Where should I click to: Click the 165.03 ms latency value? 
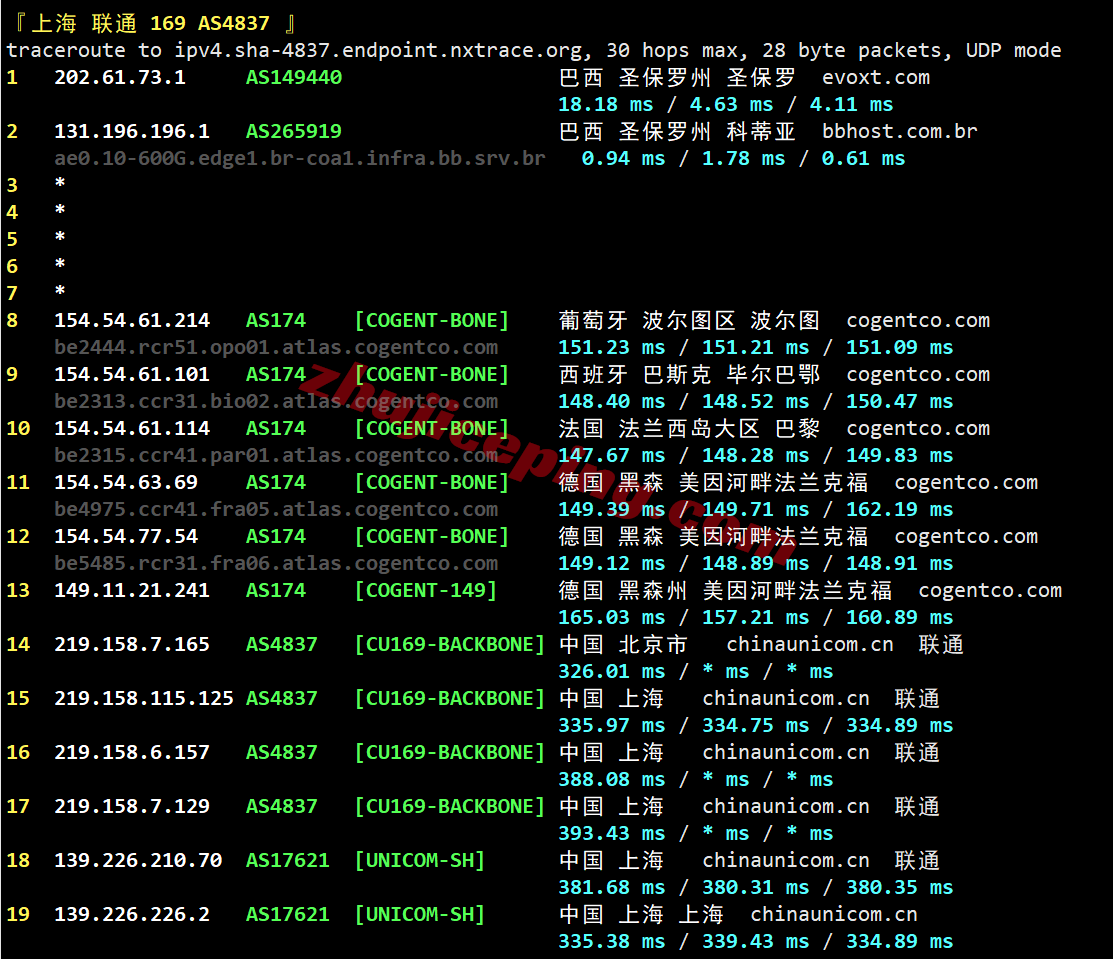[612, 617]
